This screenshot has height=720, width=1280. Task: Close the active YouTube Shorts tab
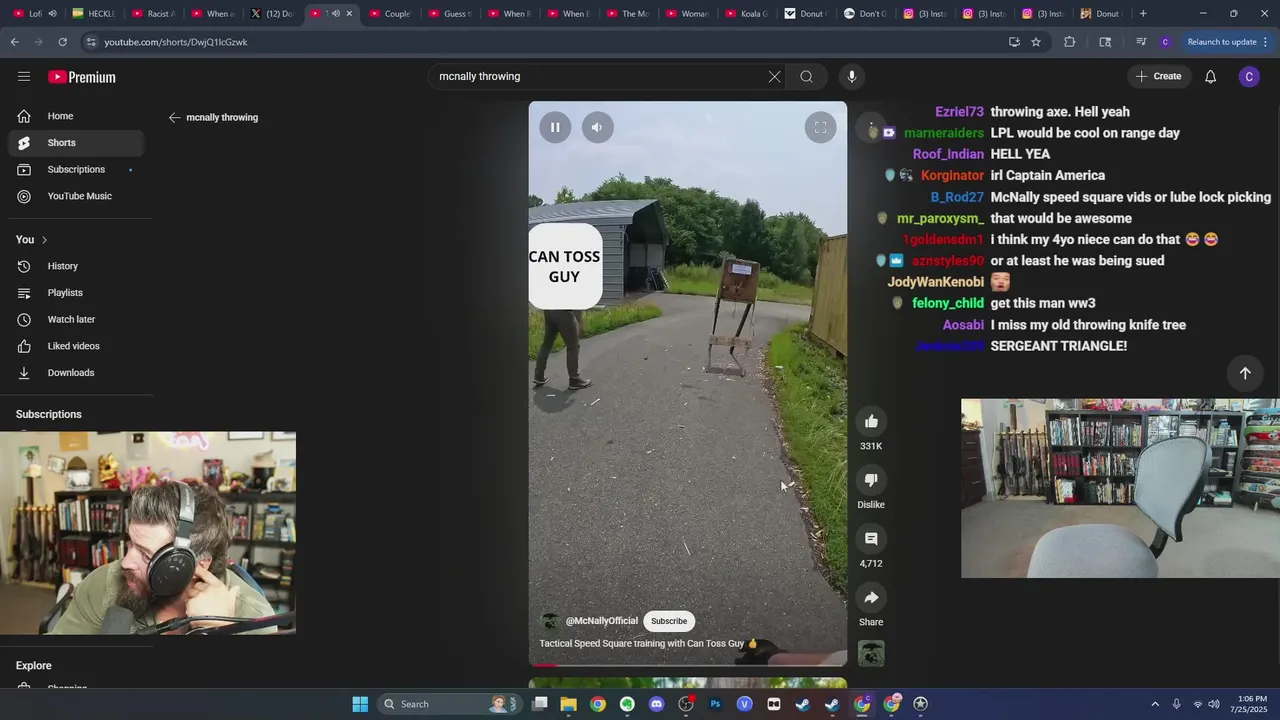tap(349, 14)
